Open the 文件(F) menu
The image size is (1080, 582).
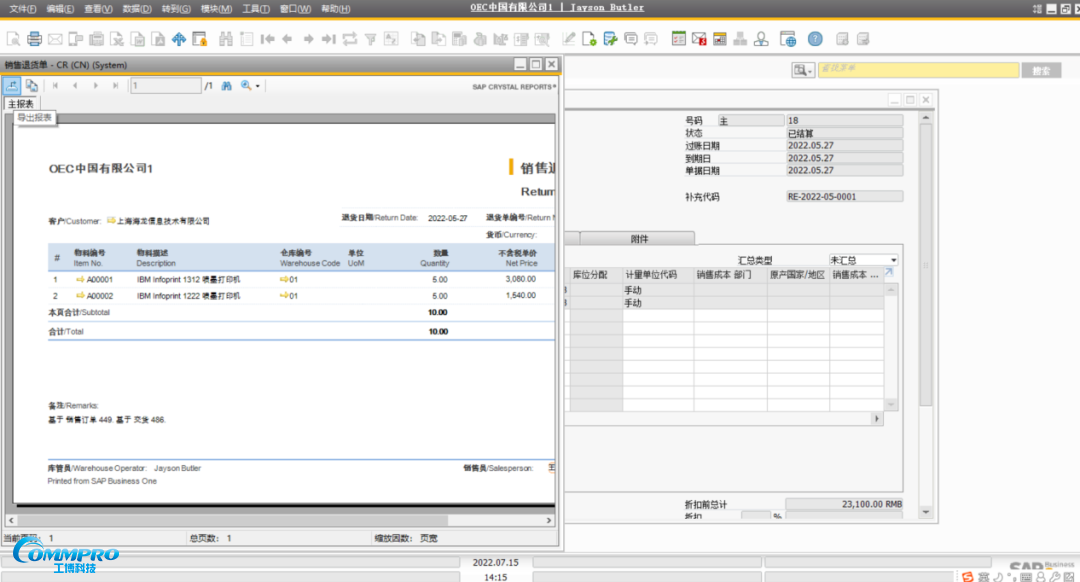[x=22, y=9]
